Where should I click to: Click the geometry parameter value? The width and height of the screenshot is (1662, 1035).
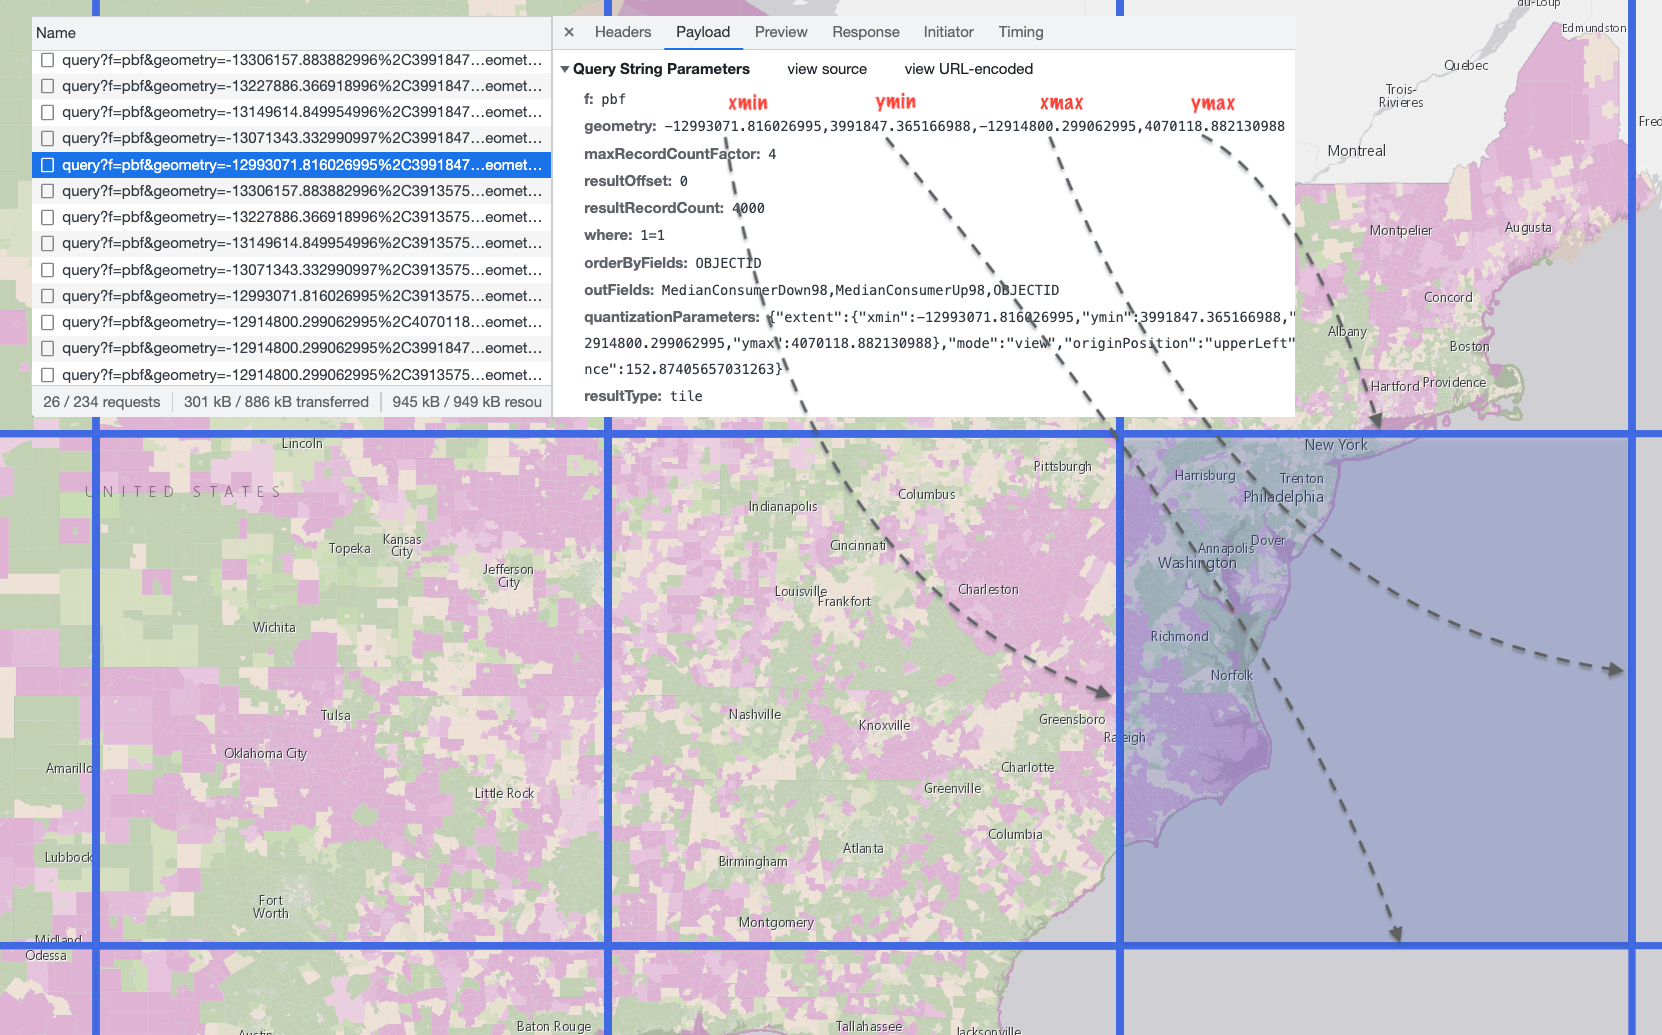[x=975, y=126]
